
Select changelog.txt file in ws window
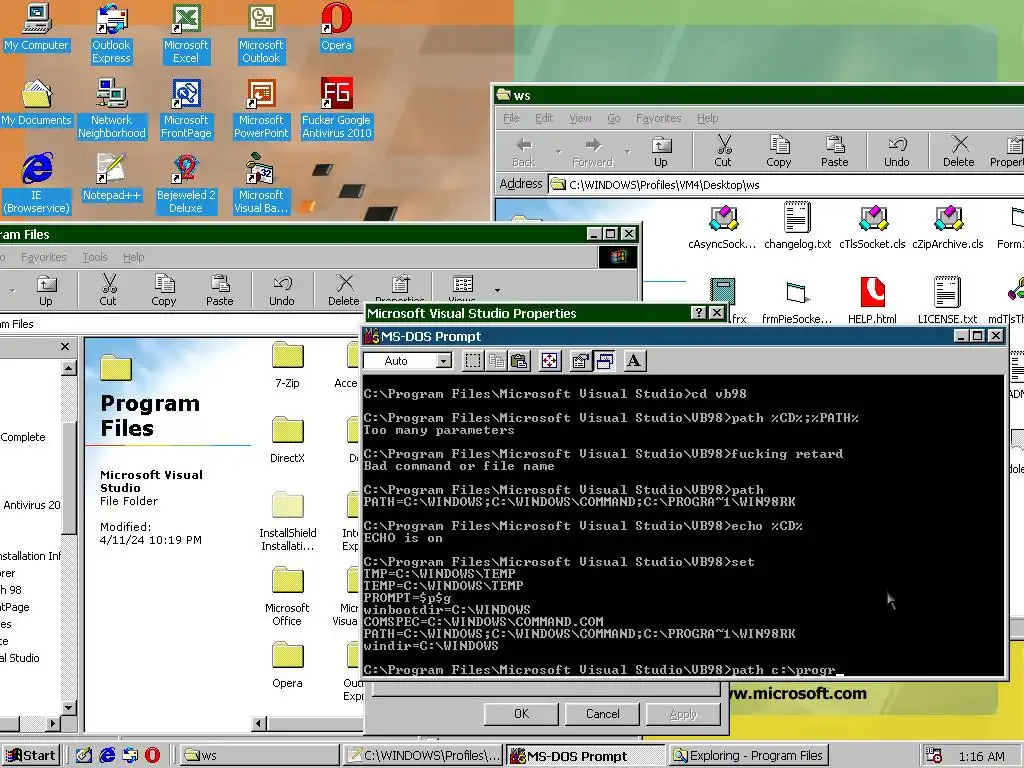click(x=797, y=226)
